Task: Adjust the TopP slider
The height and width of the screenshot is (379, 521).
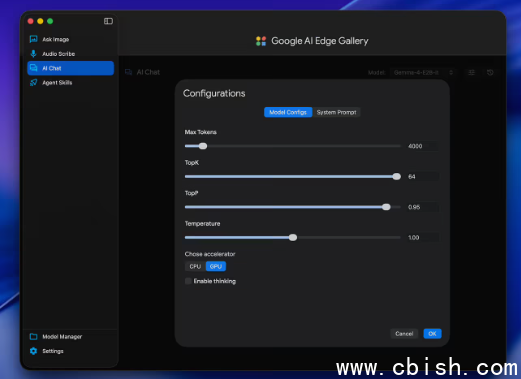Action: pos(386,207)
